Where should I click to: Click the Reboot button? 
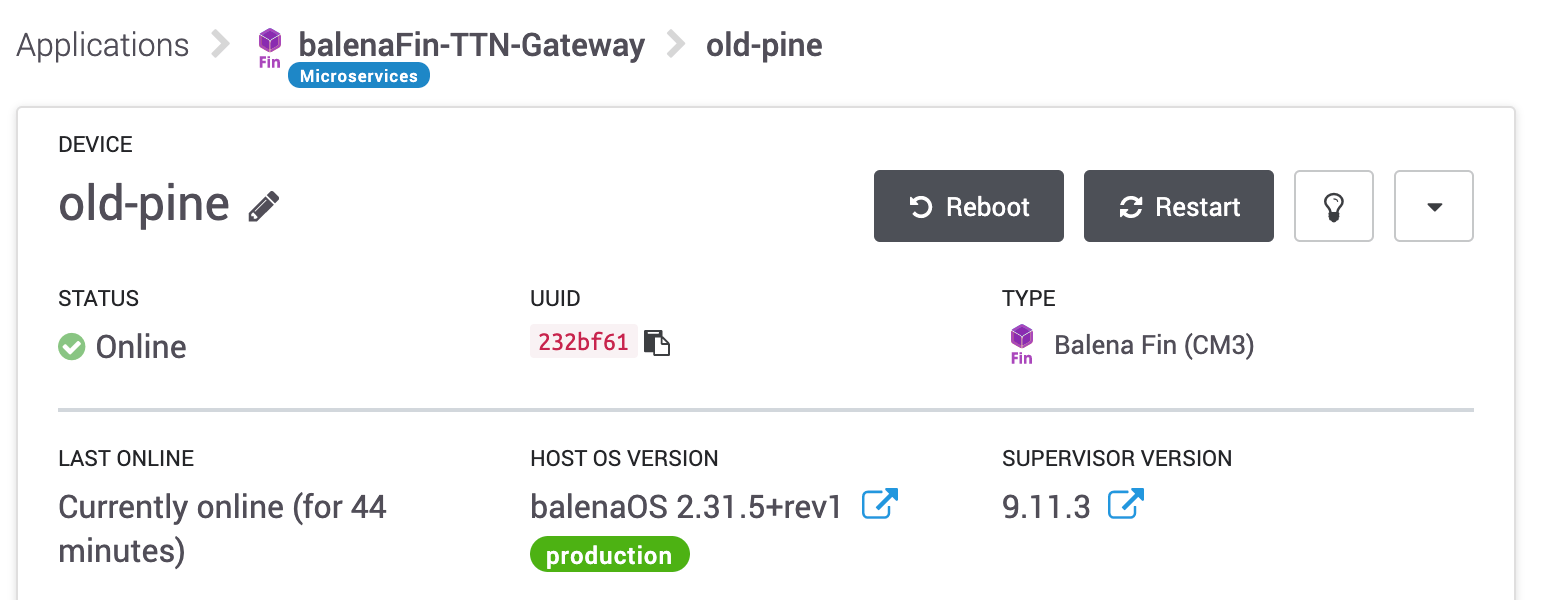[x=968, y=207]
